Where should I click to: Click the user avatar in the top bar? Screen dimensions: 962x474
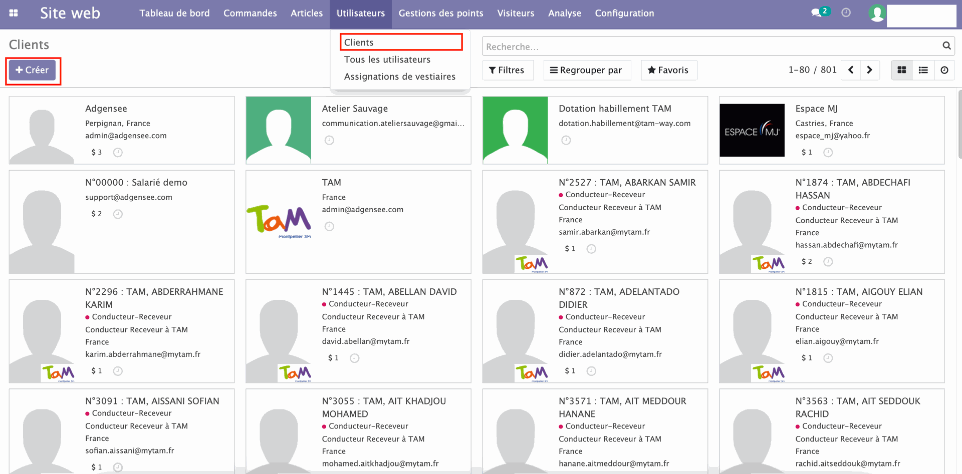[877, 13]
